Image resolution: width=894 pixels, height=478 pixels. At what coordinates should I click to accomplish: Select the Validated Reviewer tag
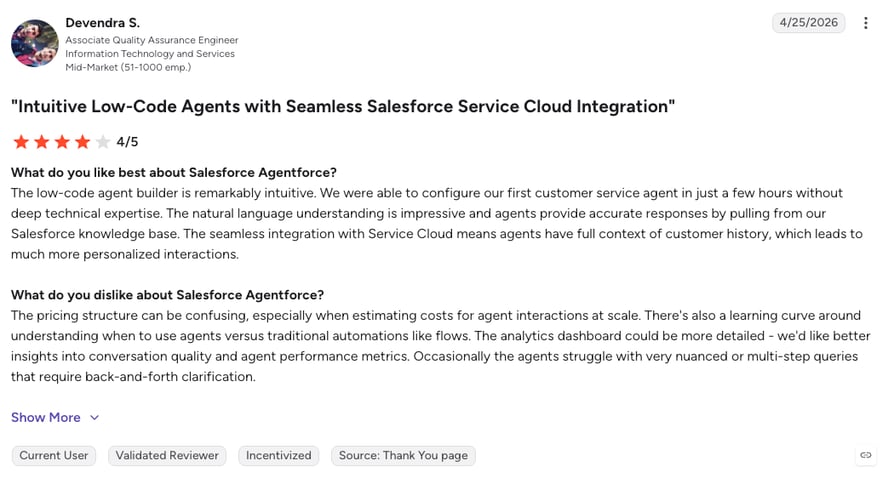point(167,455)
